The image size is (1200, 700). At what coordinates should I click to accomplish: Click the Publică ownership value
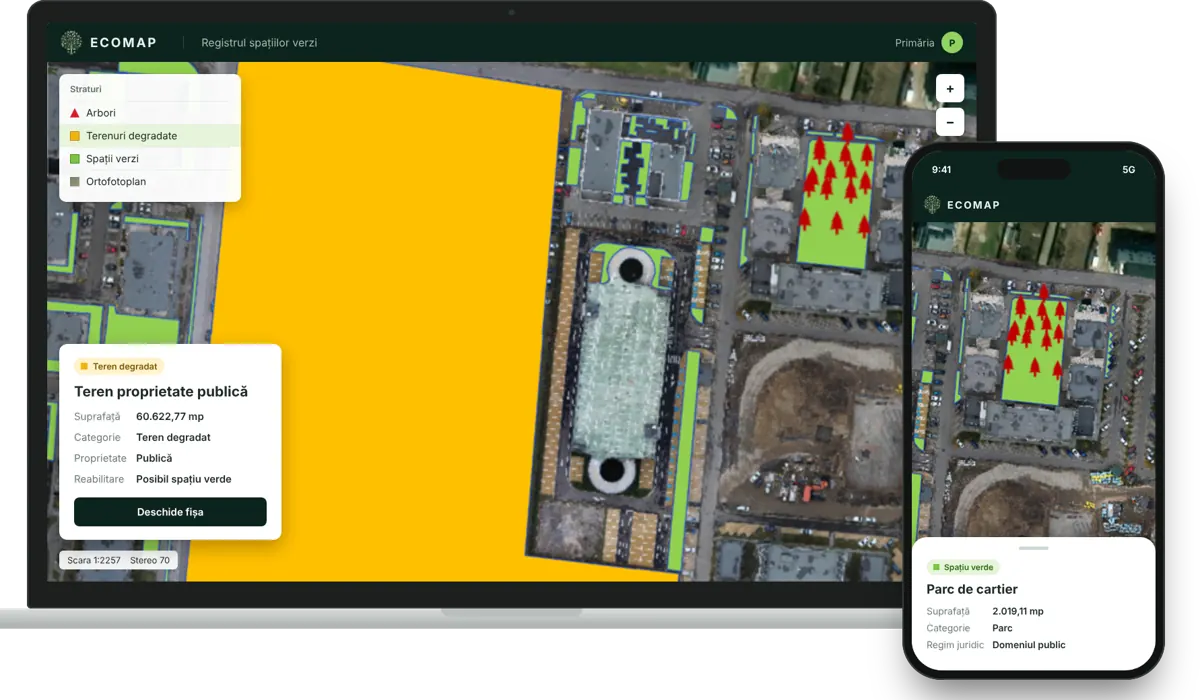pos(154,458)
